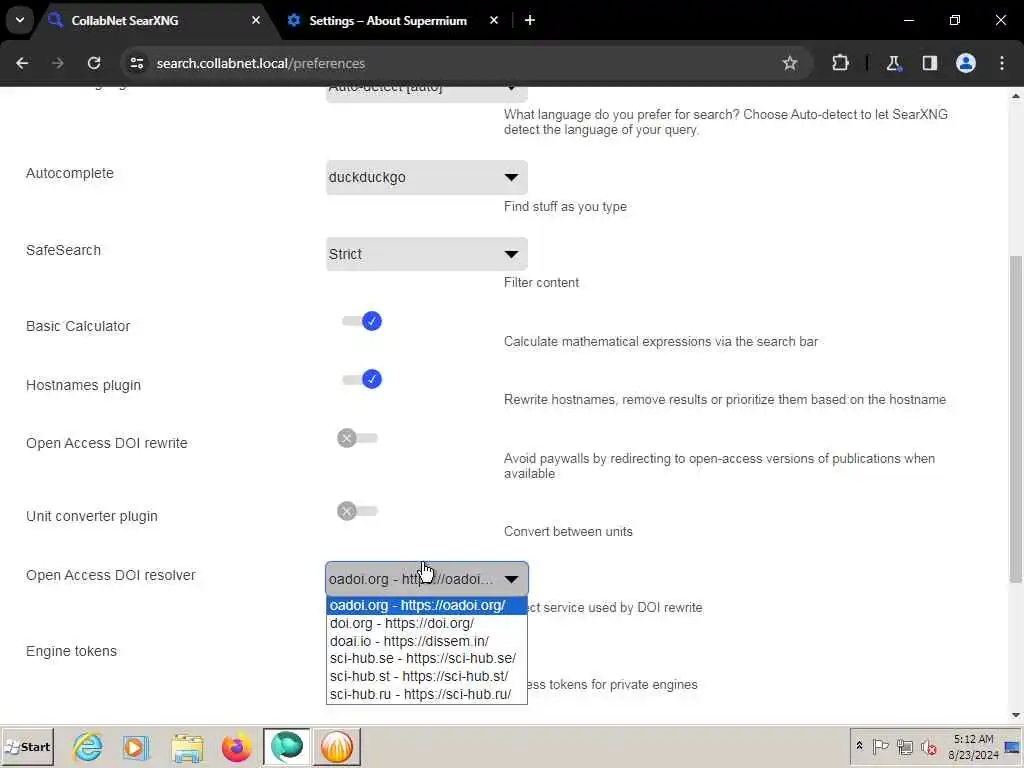This screenshot has width=1024, height=768.
Task: Click the page vertical scrollbar thumb
Action: [x=1016, y=419]
